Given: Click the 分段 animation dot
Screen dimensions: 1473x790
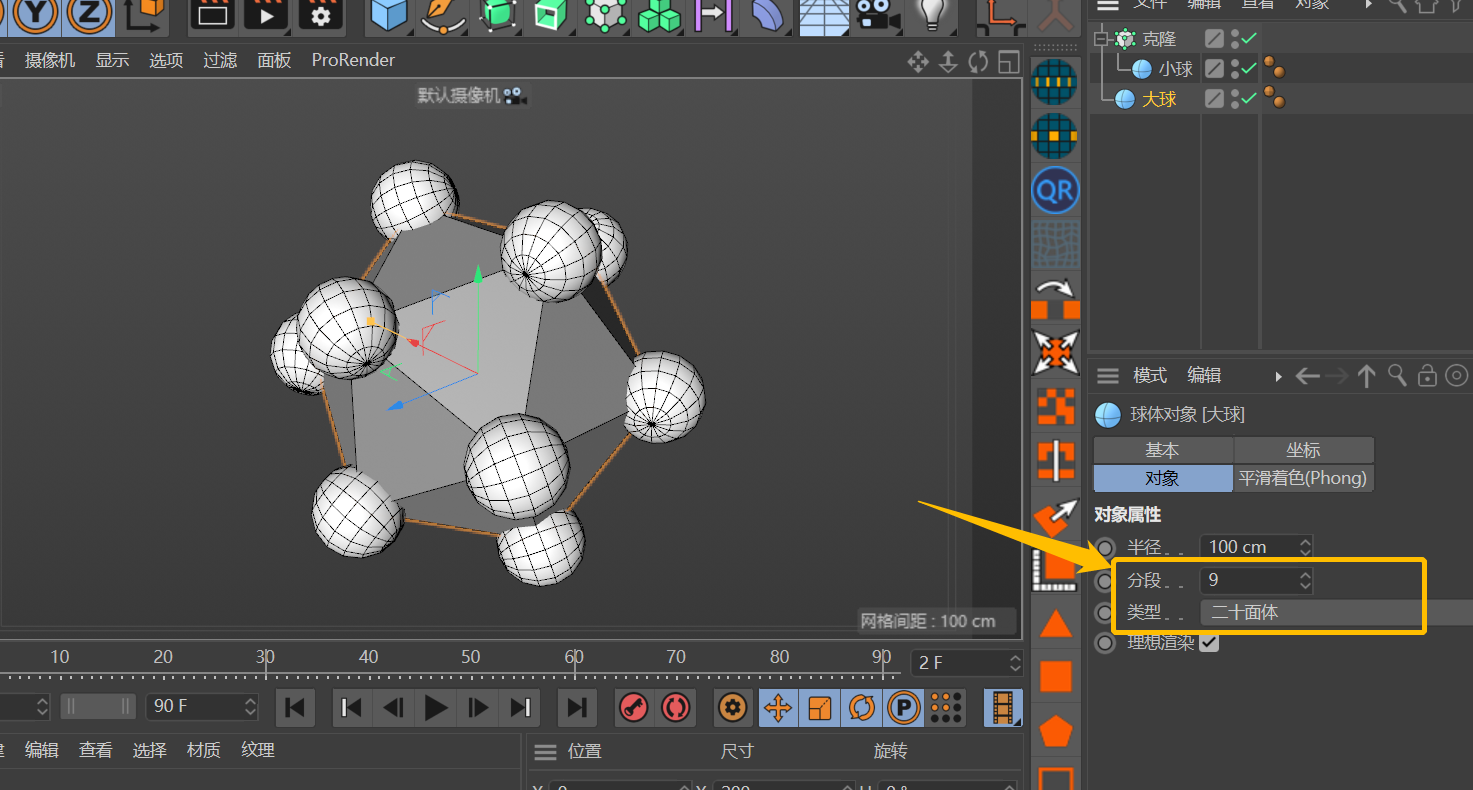Looking at the screenshot, I should click(1105, 580).
